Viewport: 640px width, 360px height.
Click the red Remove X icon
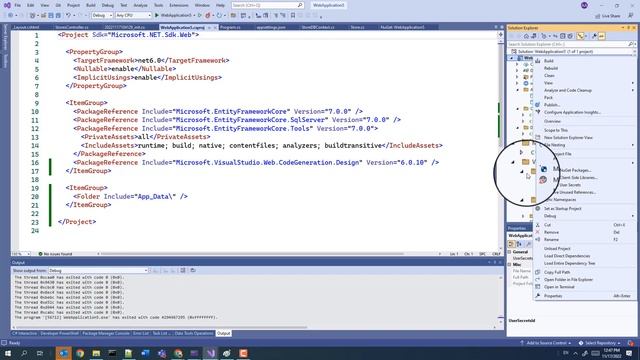tap(538, 232)
